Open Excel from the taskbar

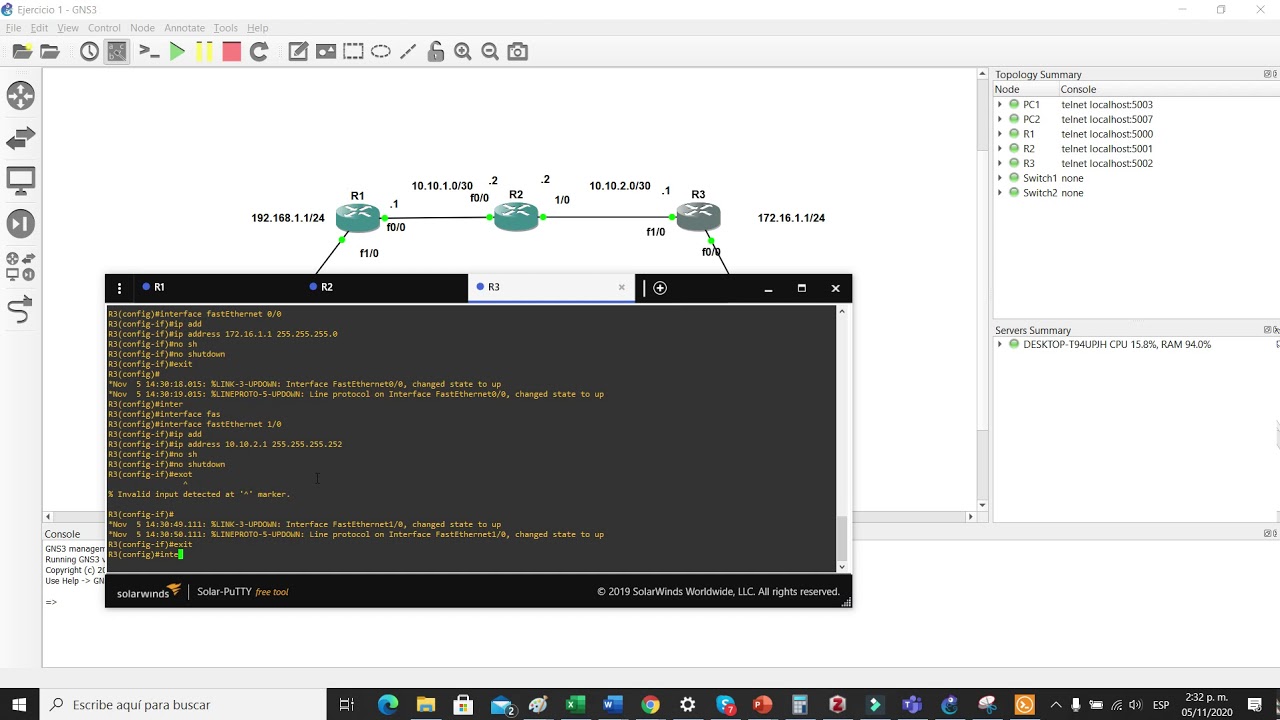click(575, 705)
